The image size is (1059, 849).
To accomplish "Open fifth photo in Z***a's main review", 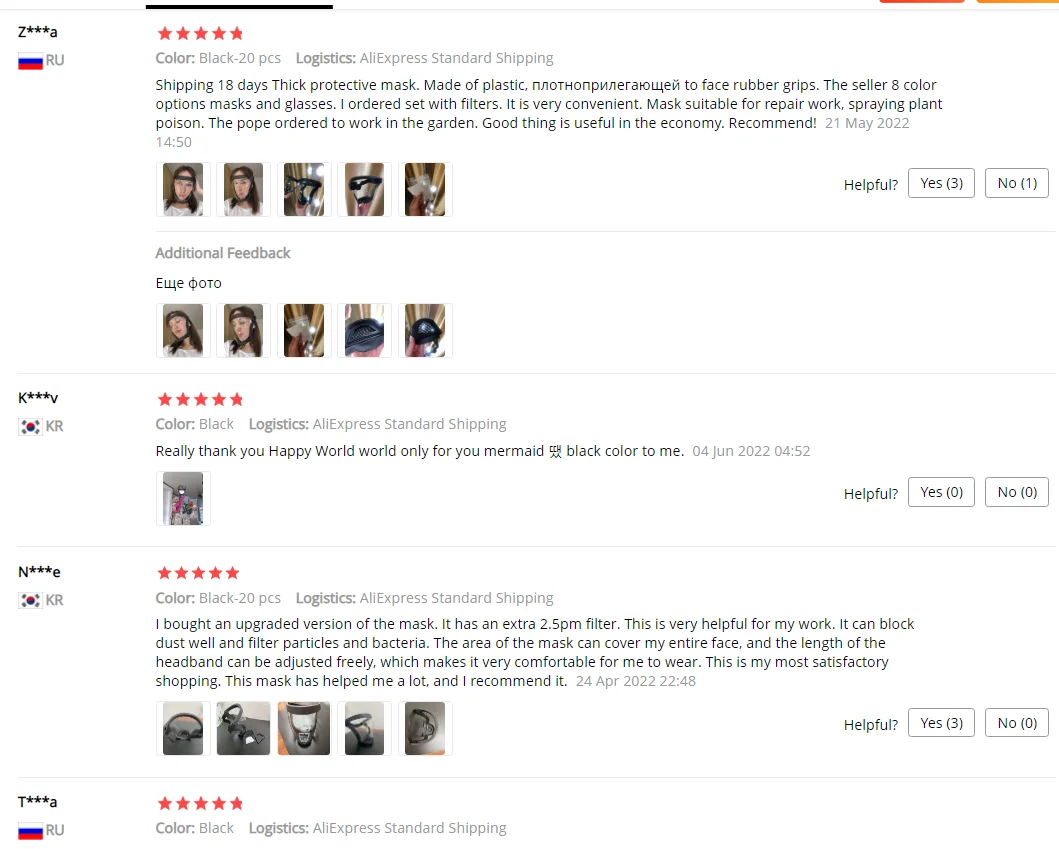I will 425,189.
